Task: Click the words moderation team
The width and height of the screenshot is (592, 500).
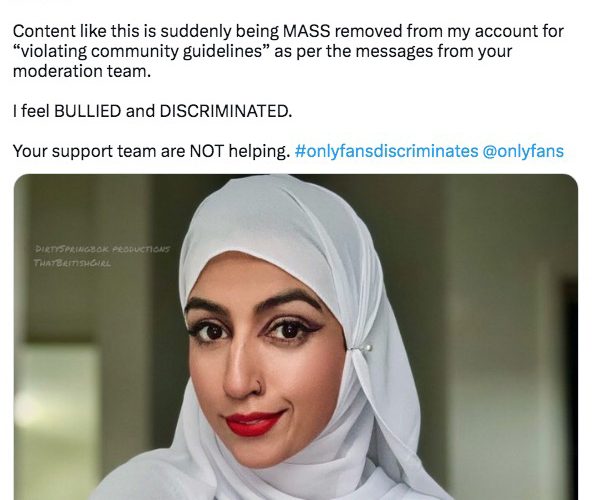Action: (x=82, y=71)
